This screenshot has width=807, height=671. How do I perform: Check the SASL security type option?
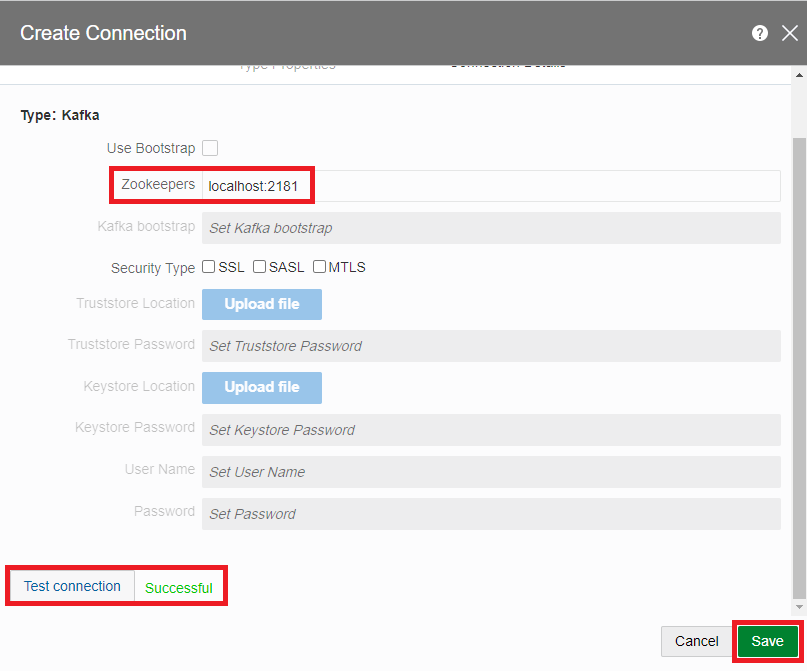click(x=259, y=267)
